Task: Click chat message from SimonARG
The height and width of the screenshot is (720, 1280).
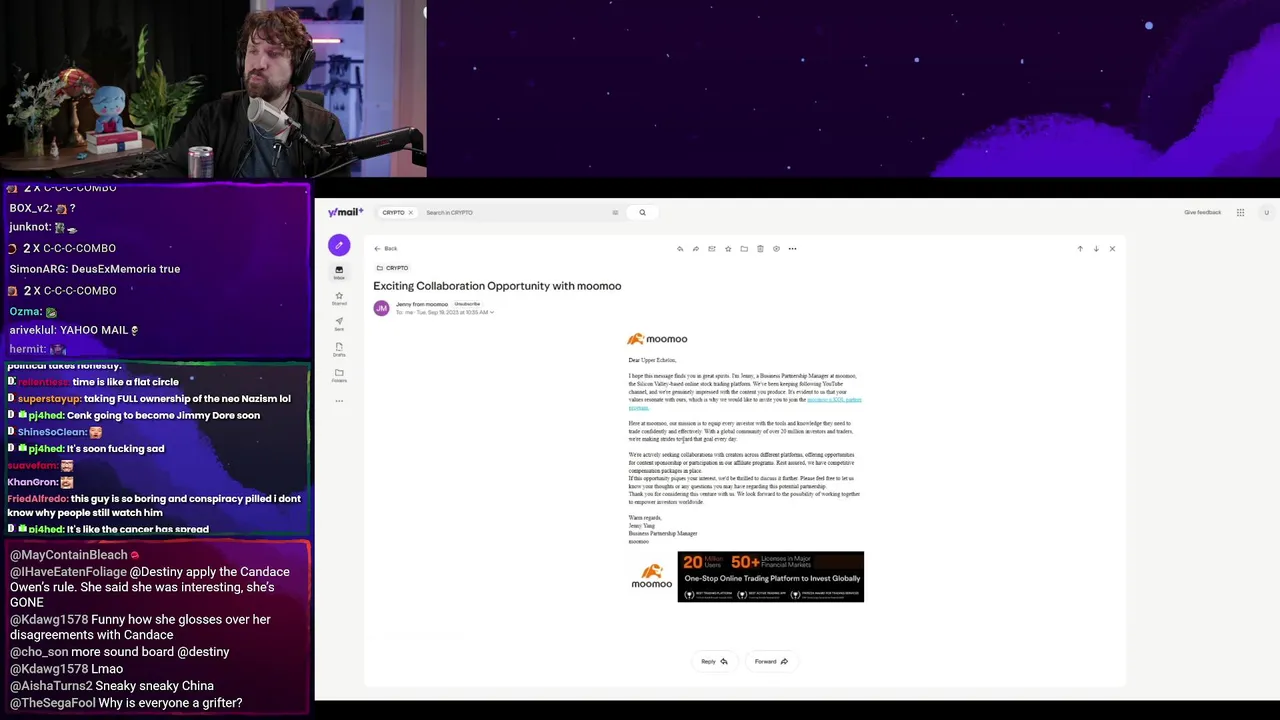Action: [x=95, y=269]
